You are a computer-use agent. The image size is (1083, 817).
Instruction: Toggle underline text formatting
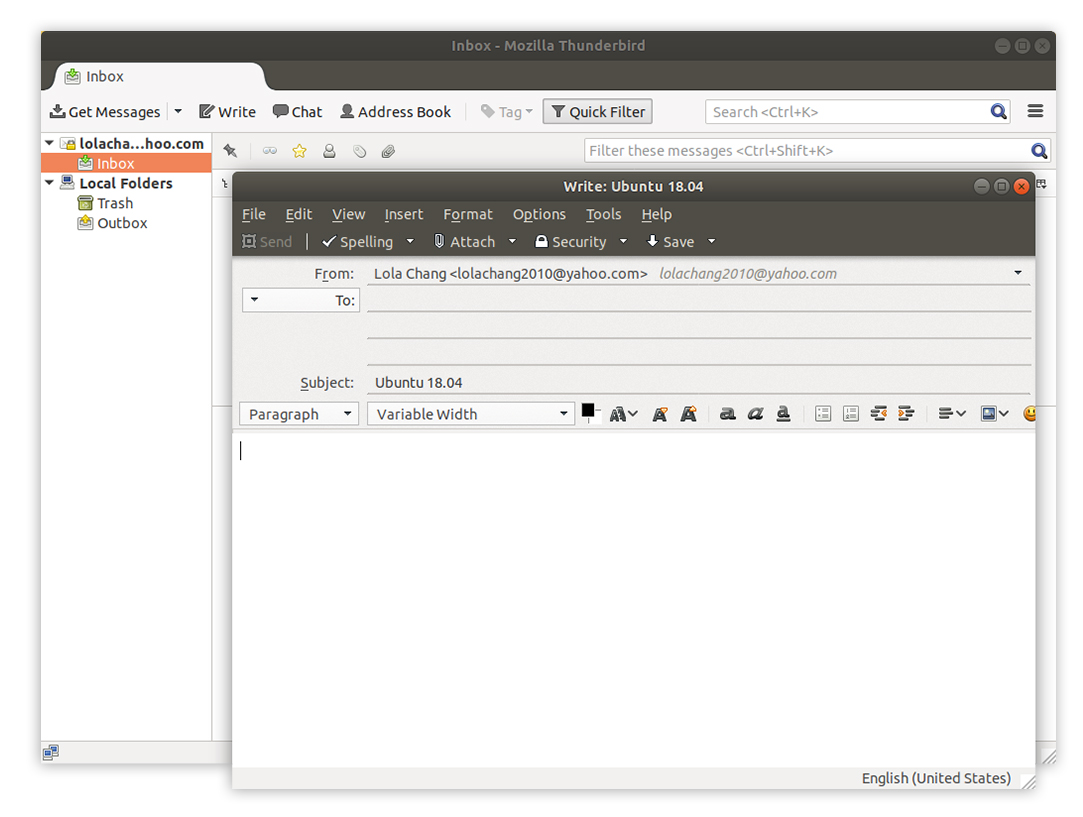point(783,414)
